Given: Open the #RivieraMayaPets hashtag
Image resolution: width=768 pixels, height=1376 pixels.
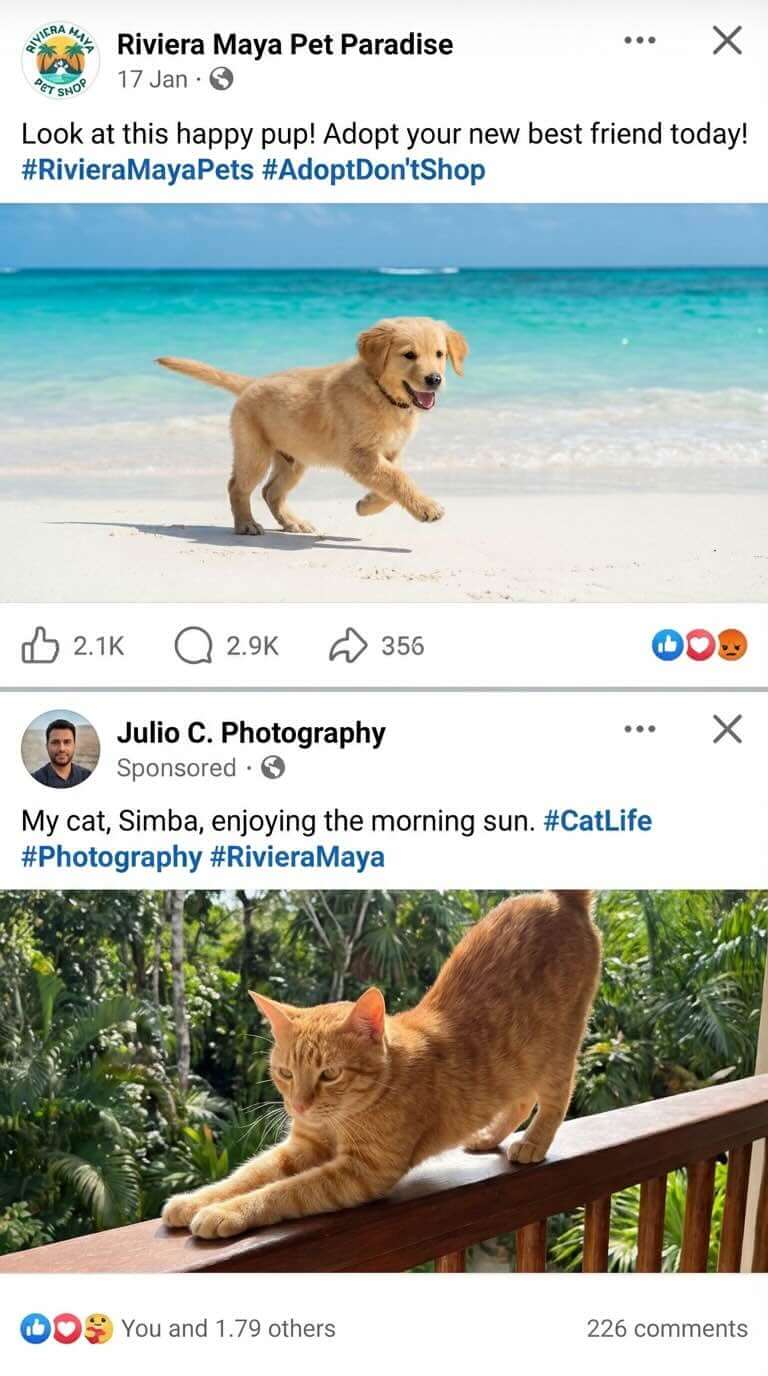Looking at the screenshot, I should click(137, 170).
